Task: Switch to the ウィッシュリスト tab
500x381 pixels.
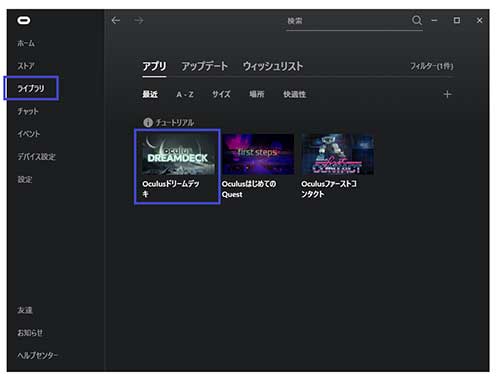Action: (273, 66)
